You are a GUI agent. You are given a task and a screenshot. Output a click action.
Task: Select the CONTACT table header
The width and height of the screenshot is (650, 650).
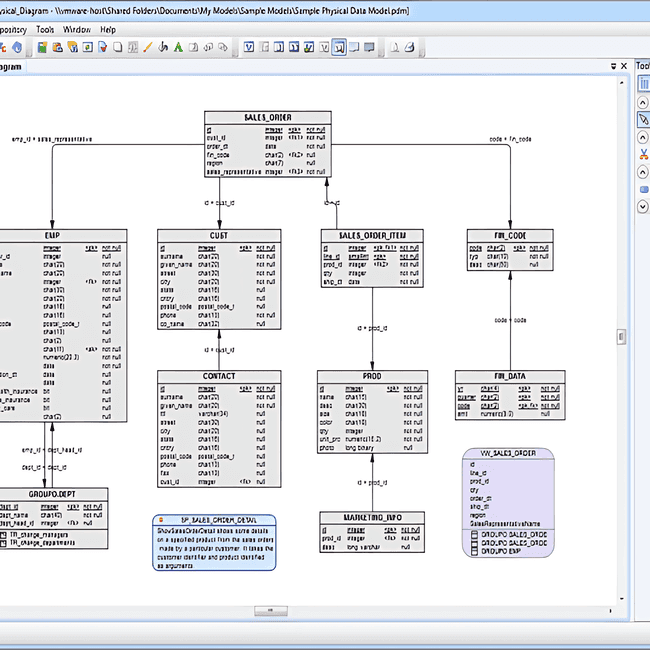click(219, 376)
